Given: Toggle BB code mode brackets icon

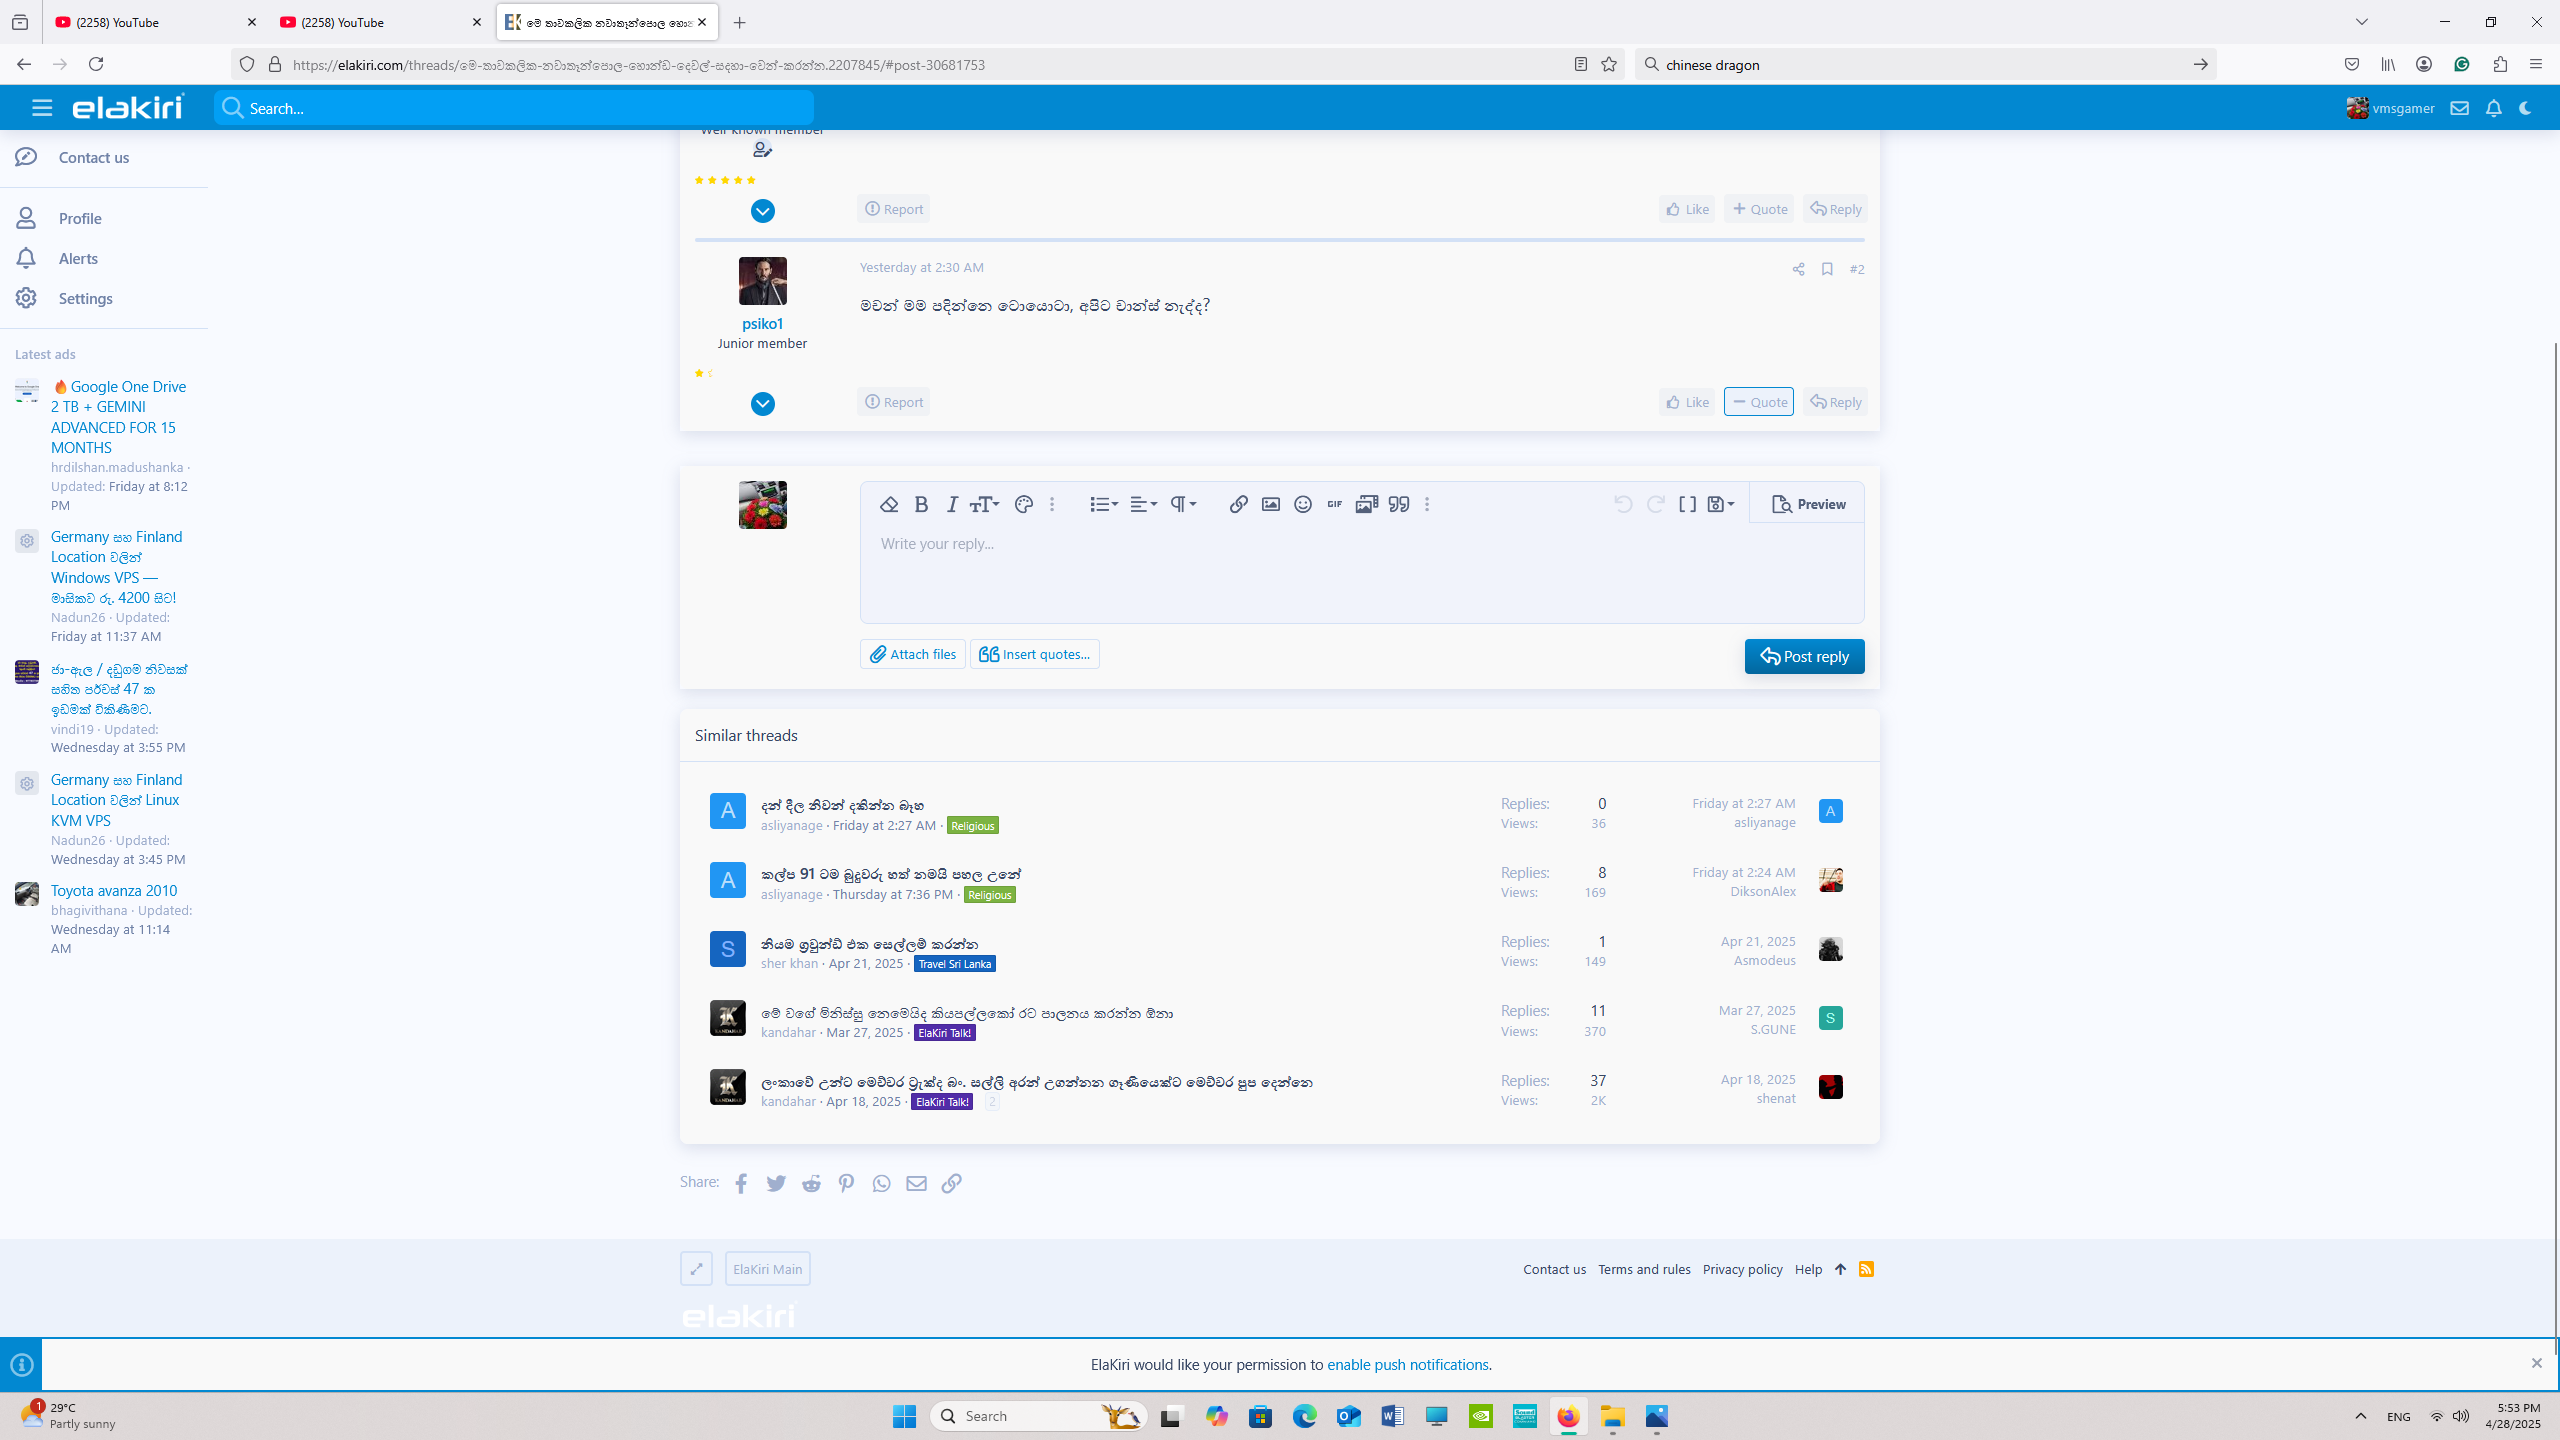Looking at the screenshot, I should (1687, 505).
